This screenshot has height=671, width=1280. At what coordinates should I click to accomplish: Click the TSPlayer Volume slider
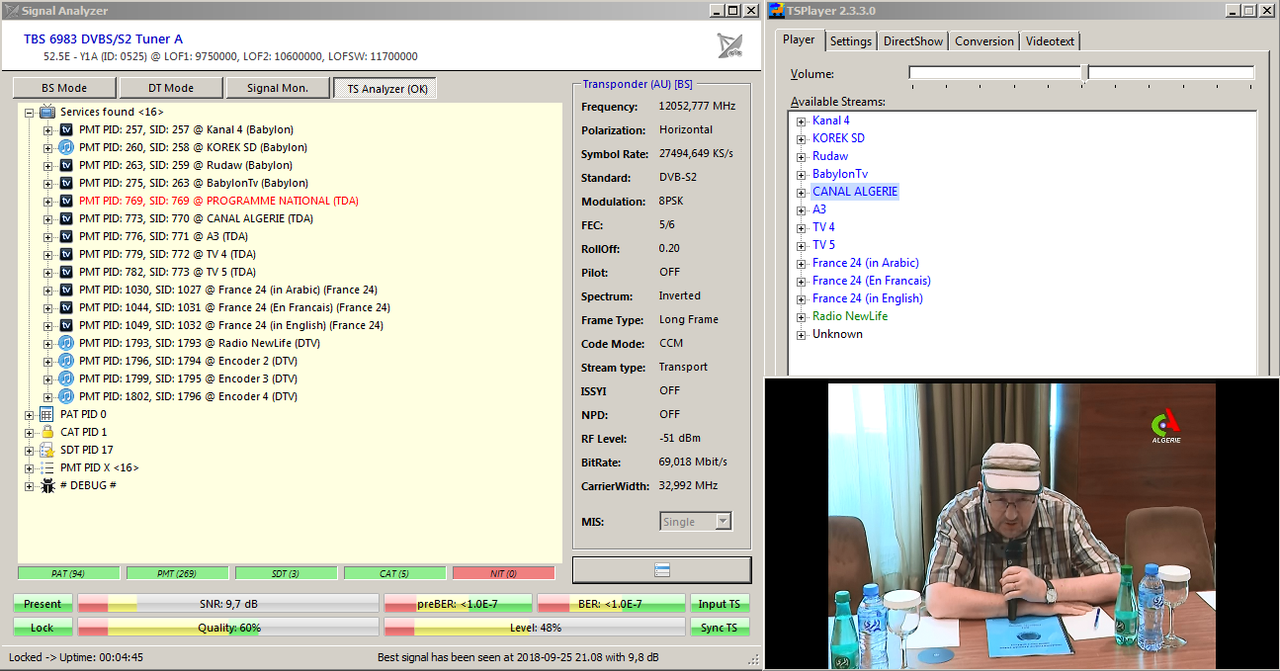pos(1082,73)
